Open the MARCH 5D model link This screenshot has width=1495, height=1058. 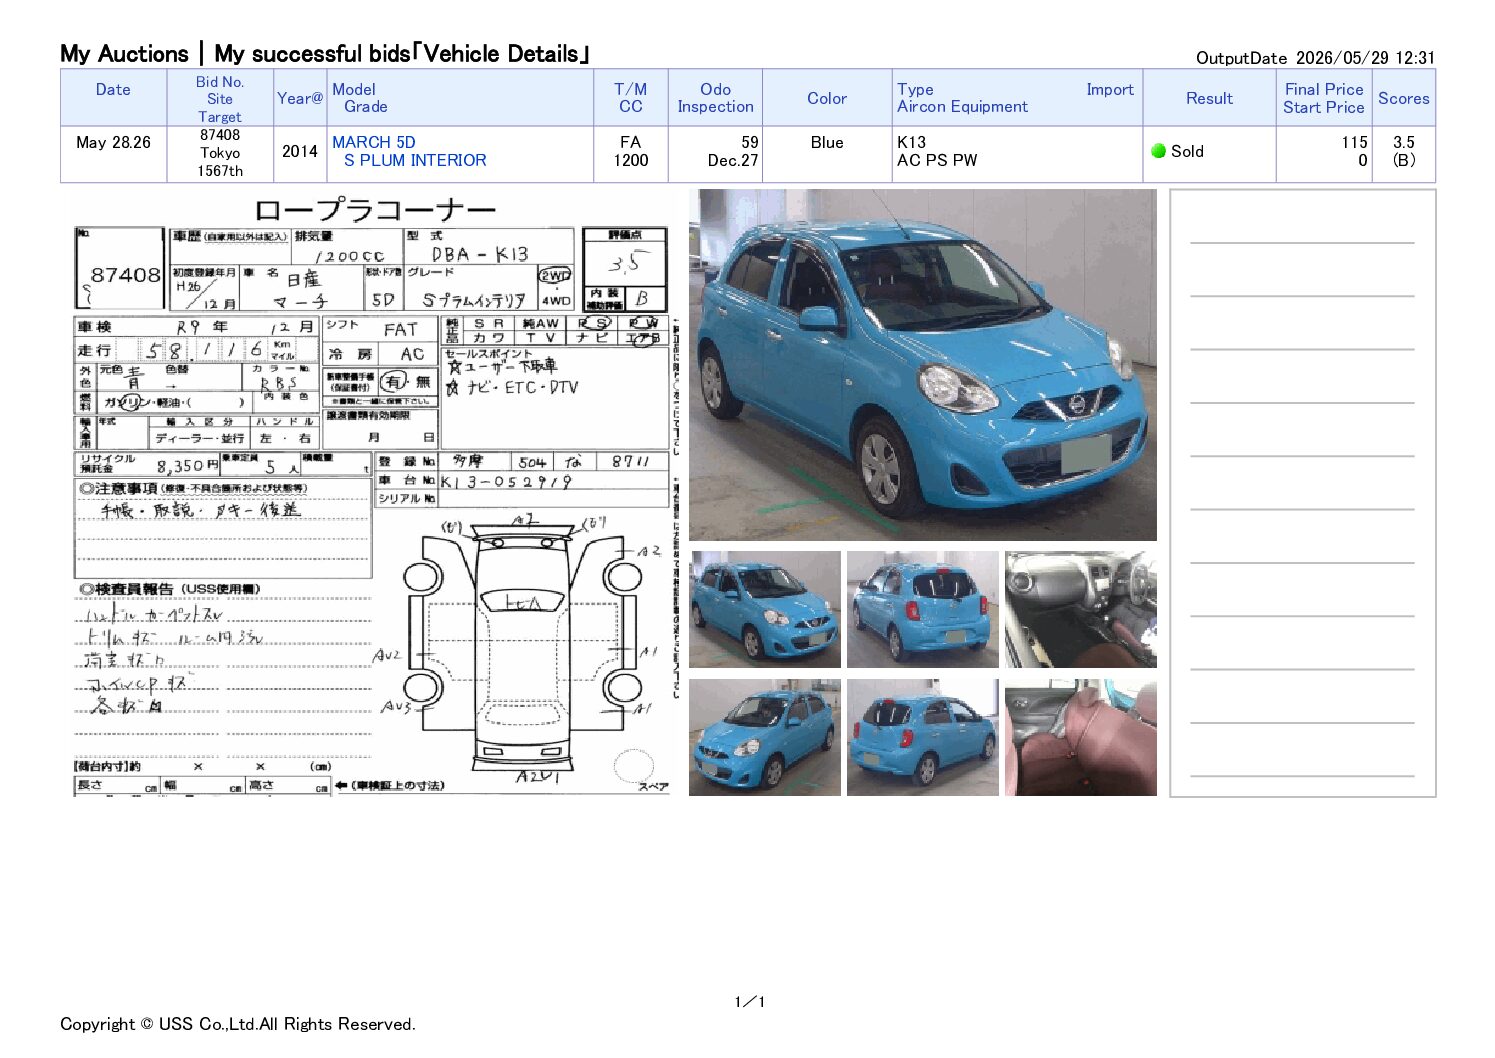373,142
